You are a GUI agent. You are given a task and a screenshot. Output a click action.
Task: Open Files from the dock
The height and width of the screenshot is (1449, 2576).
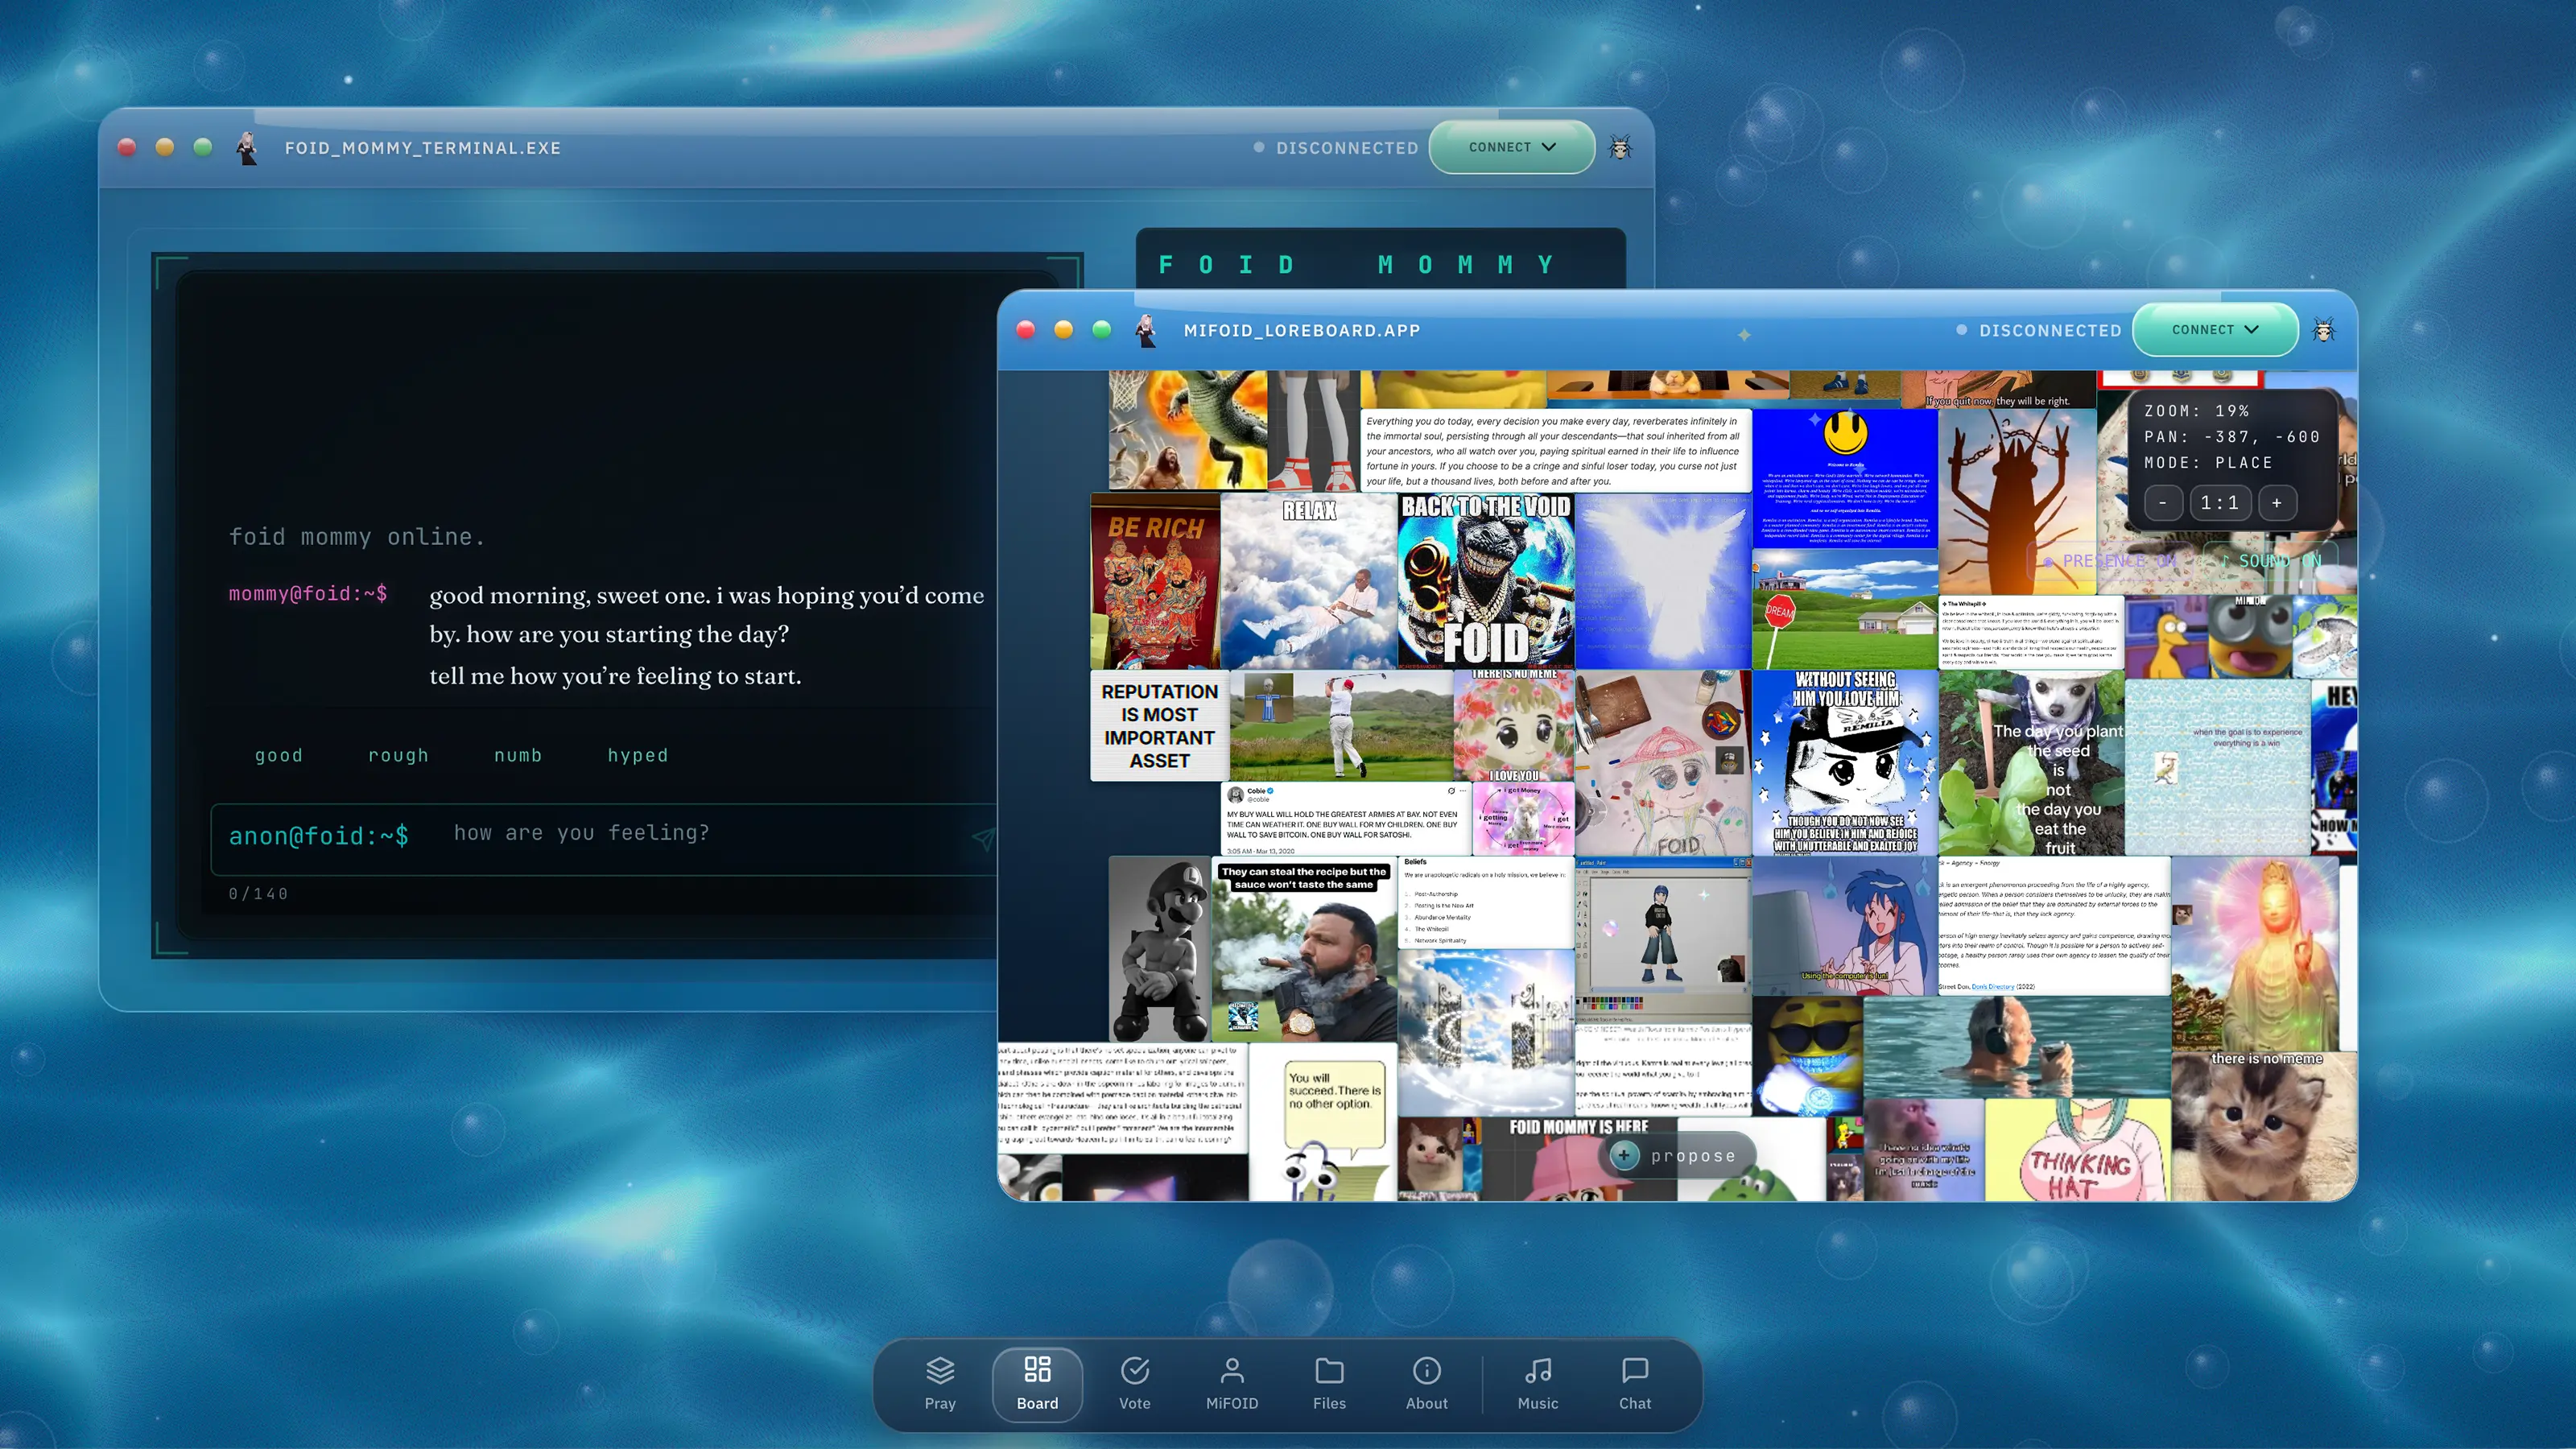[1329, 1383]
